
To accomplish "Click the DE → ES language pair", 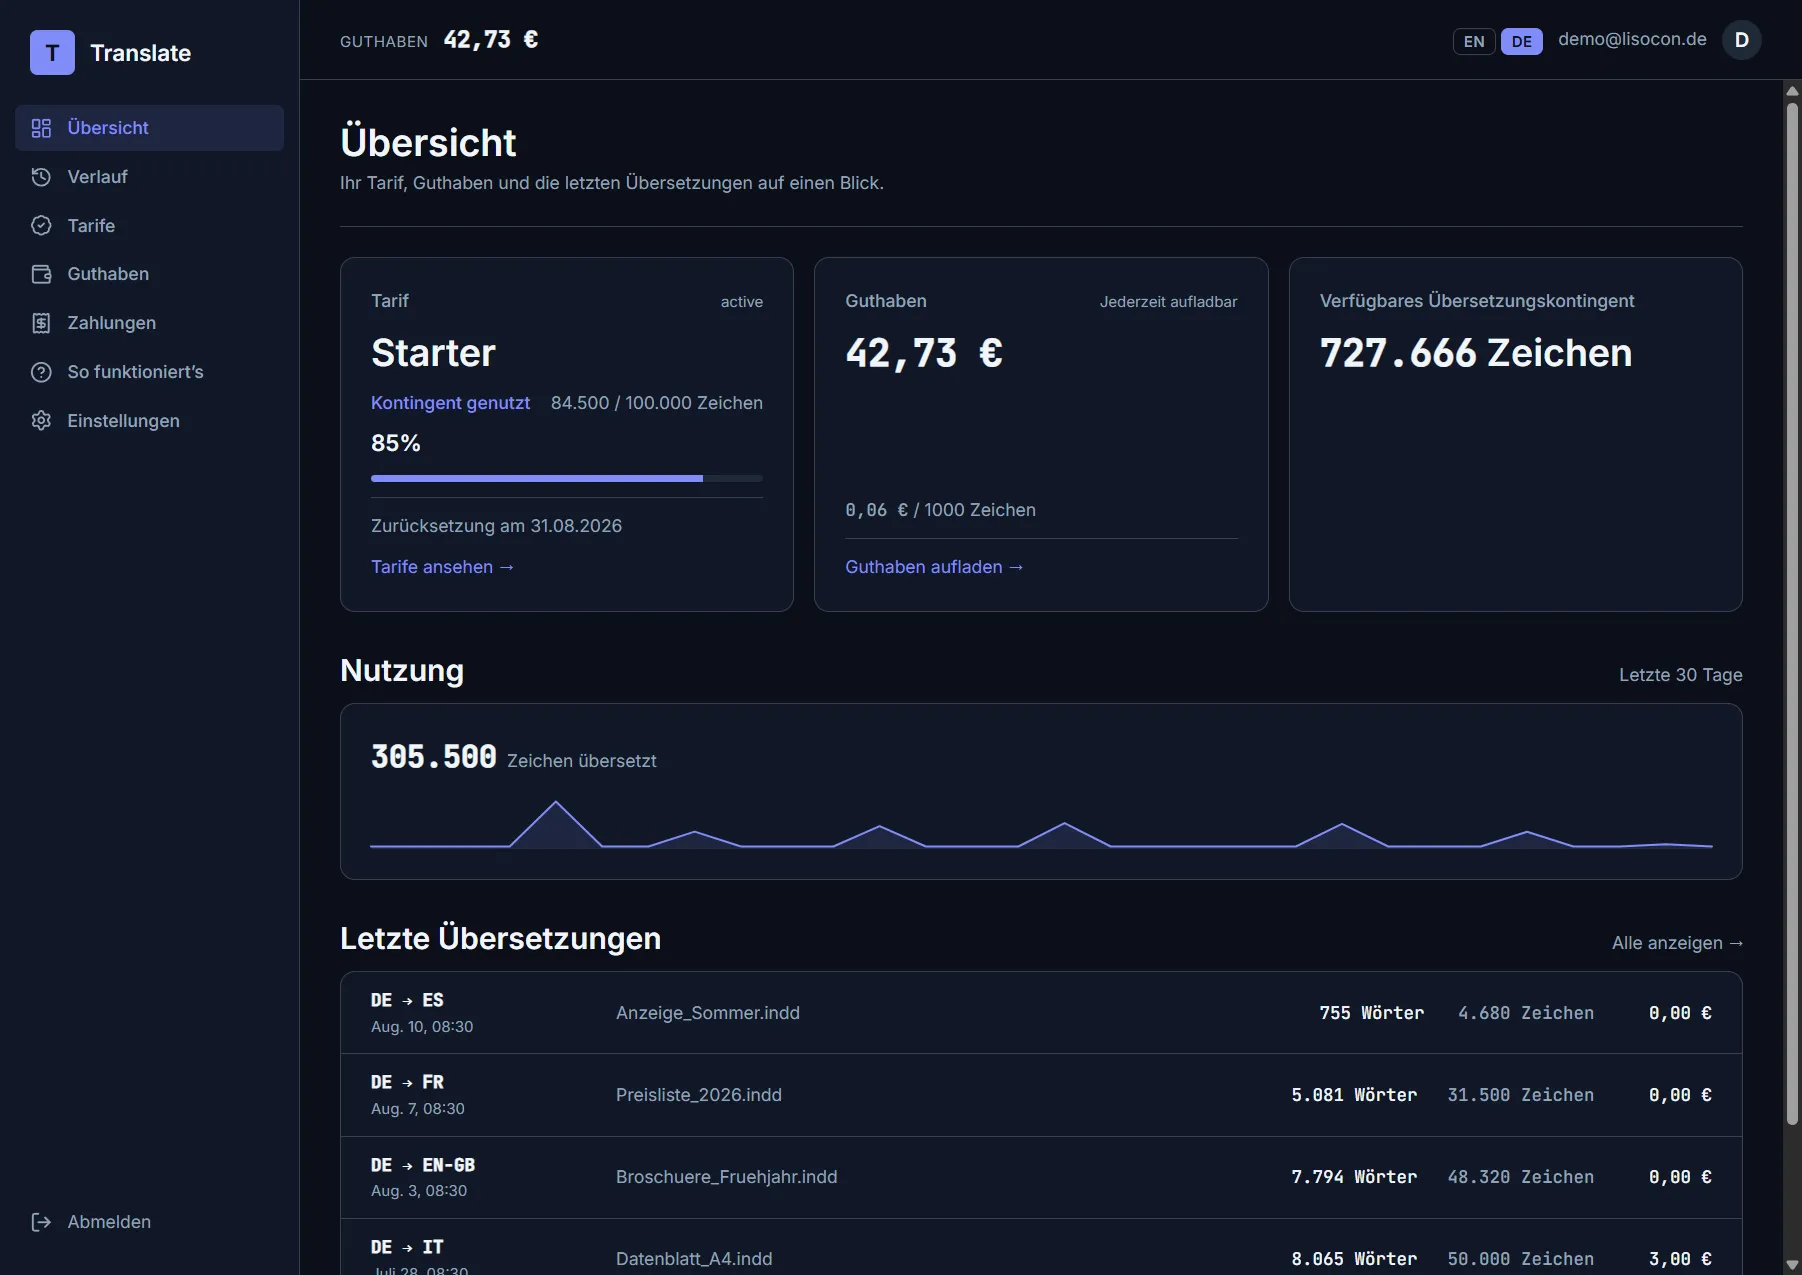I will coord(407,1000).
